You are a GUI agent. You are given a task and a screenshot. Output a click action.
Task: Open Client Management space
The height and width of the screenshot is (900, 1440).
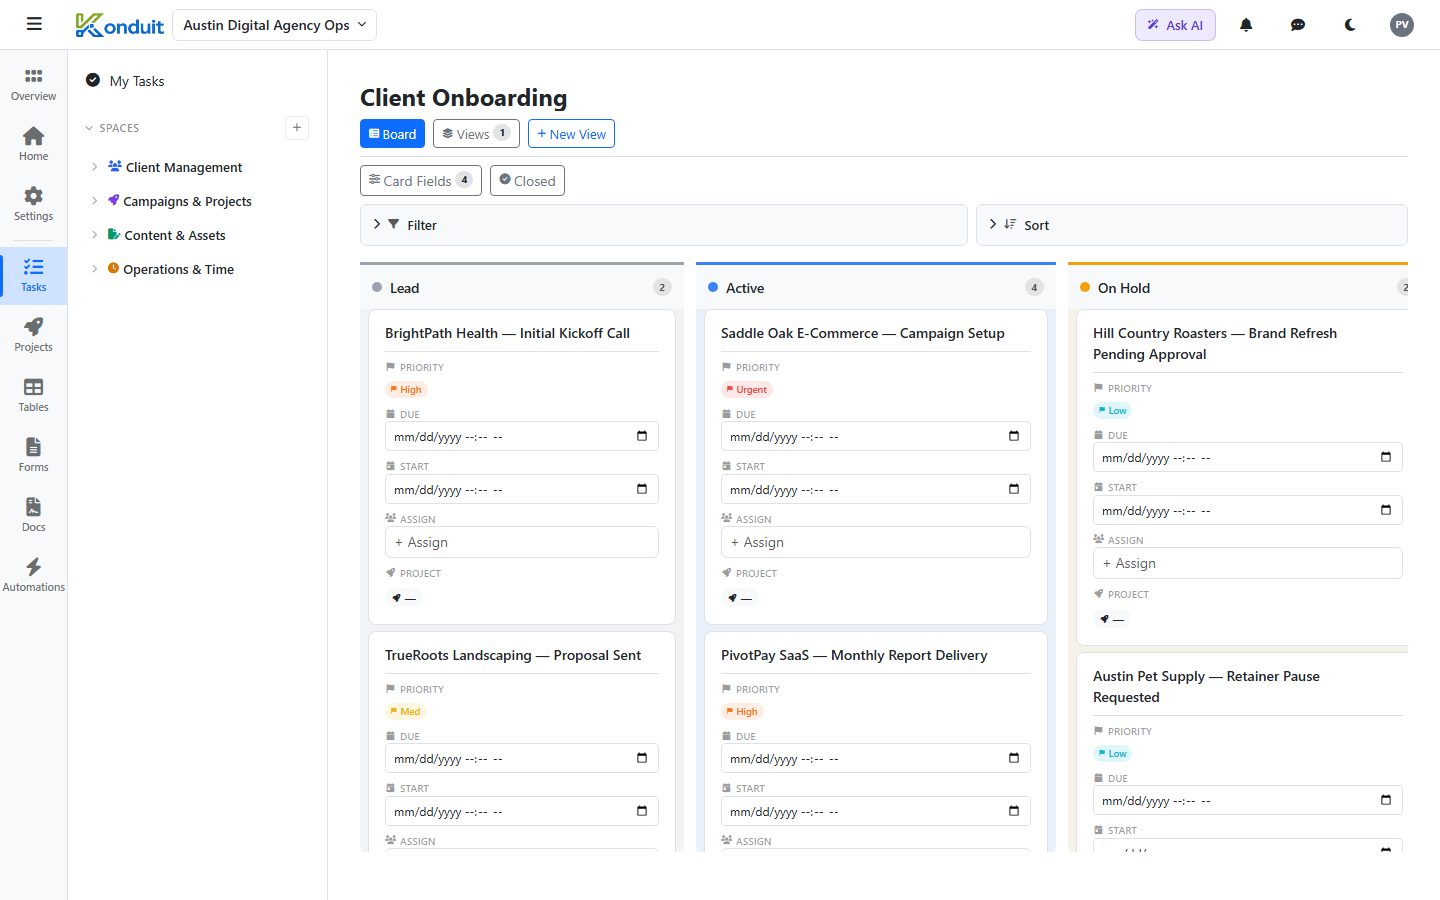coord(184,167)
